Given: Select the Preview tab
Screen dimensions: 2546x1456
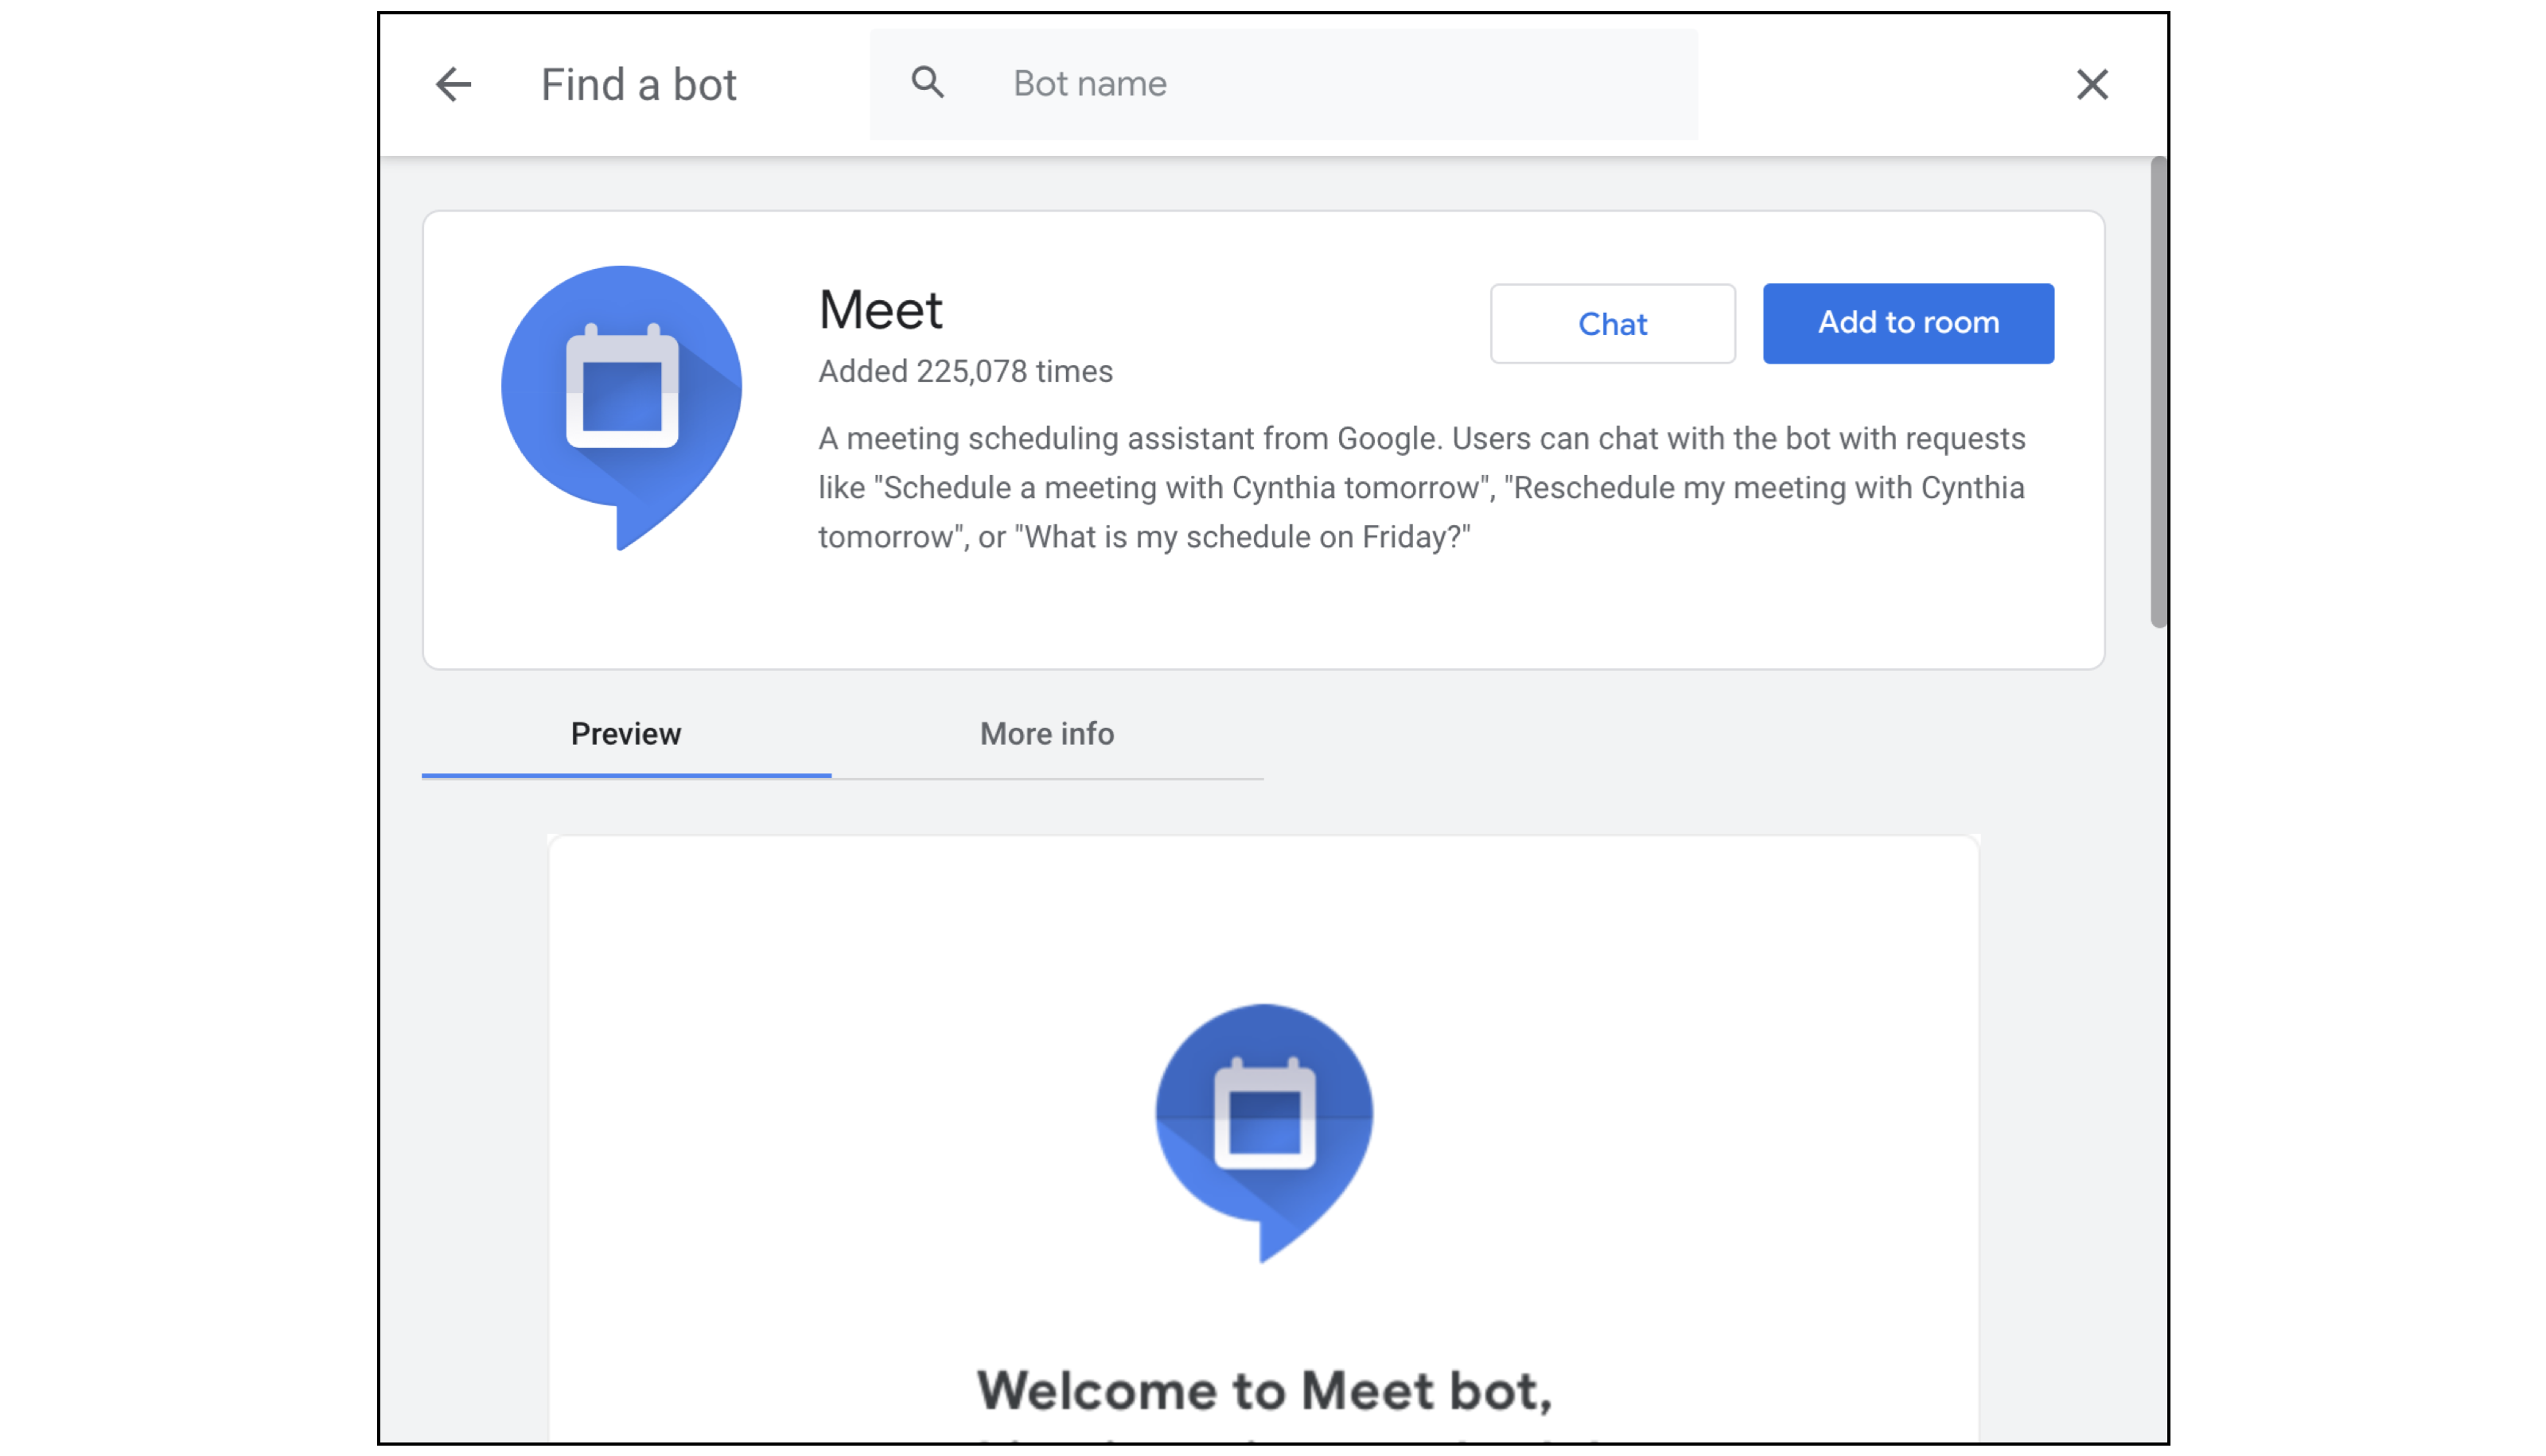Looking at the screenshot, I should pos(626,734).
